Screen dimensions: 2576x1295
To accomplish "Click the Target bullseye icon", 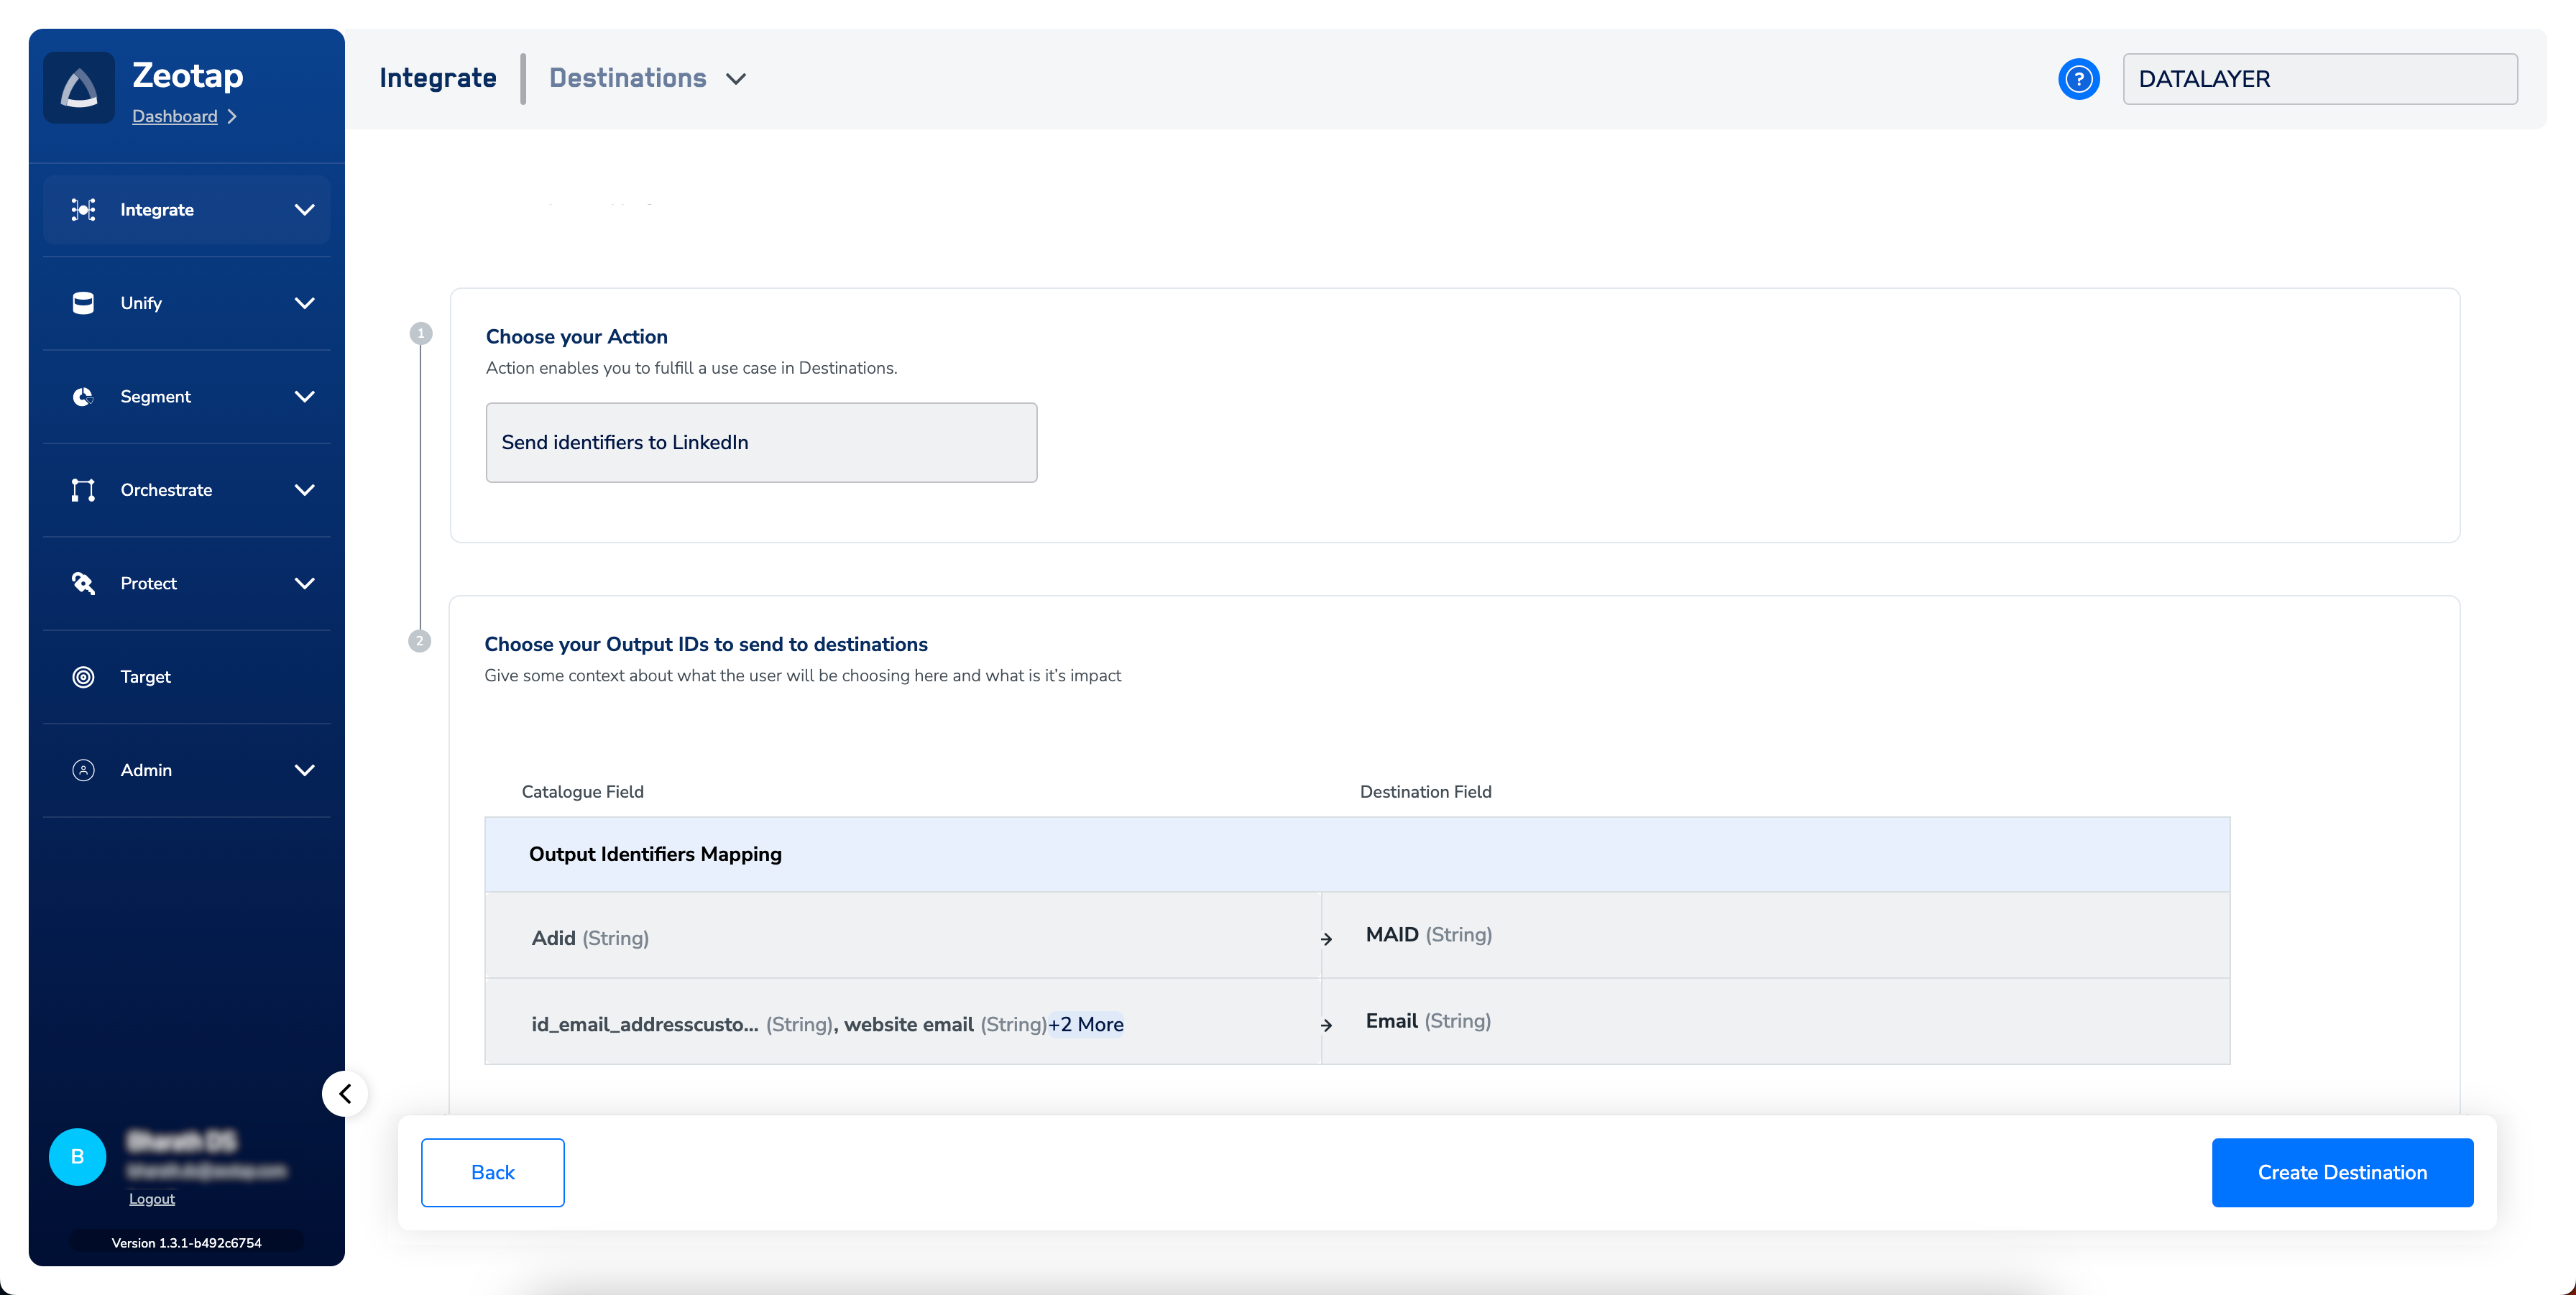I will point(83,677).
